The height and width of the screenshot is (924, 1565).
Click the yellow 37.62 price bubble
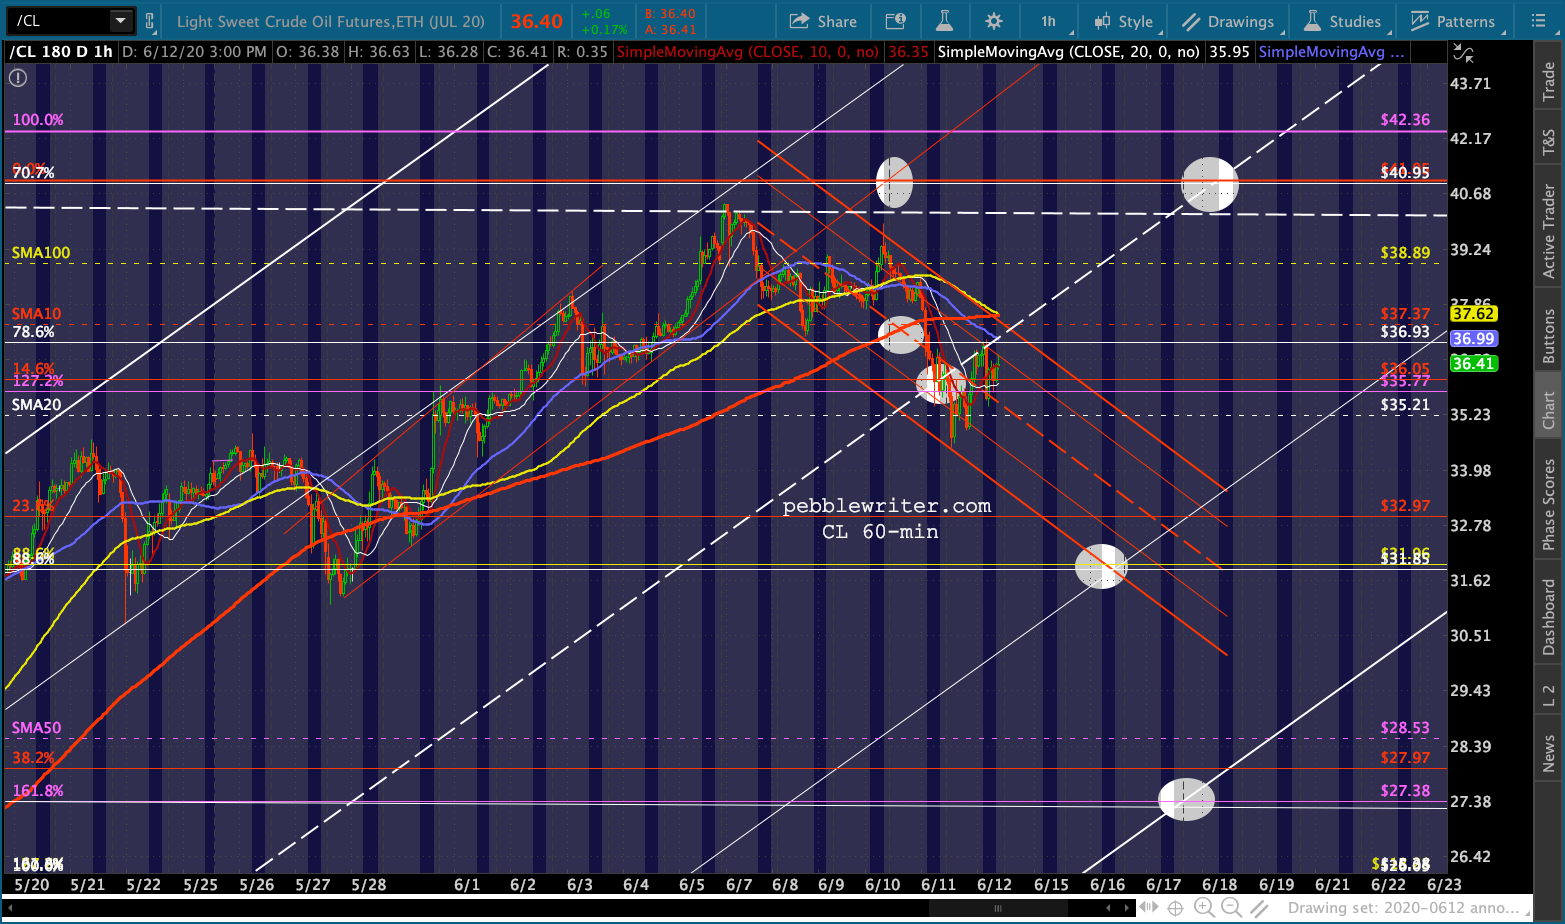click(x=1474, y=314)
